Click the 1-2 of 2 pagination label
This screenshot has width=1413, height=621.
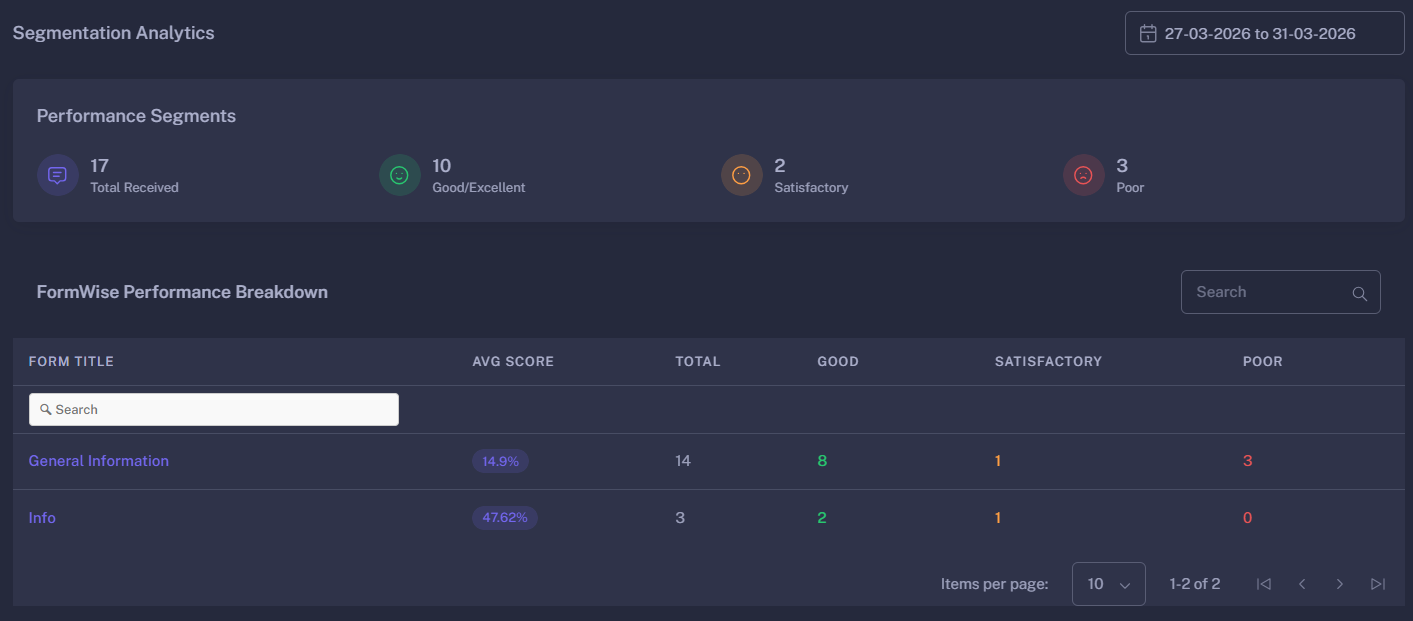point(1195,584)
